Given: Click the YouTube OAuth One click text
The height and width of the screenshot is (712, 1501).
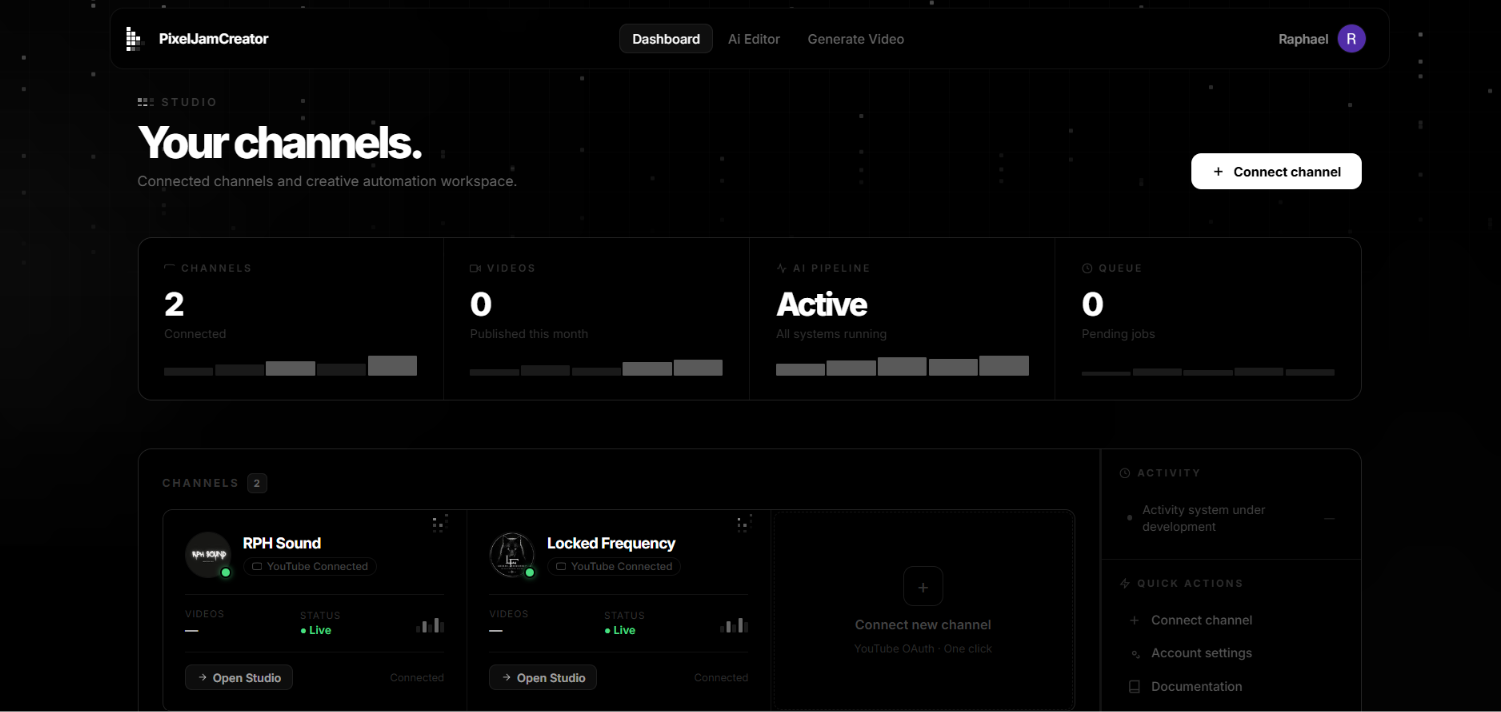Looking at the screenshot, I should coord(923,649).
